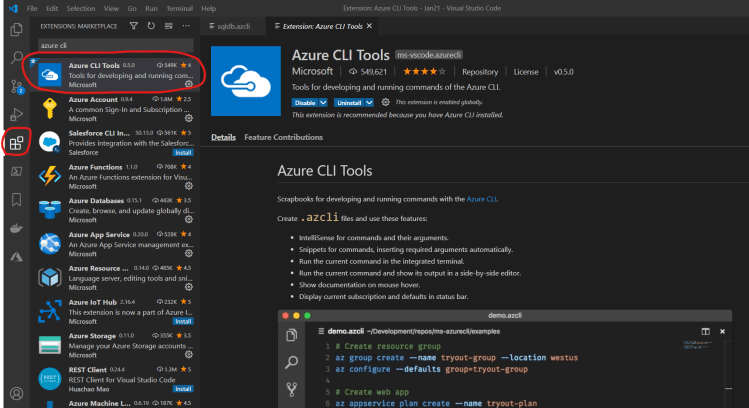Click the star rating of Azure CLI Tools
The height and width of the screenshot is (408, 749).
424,72
